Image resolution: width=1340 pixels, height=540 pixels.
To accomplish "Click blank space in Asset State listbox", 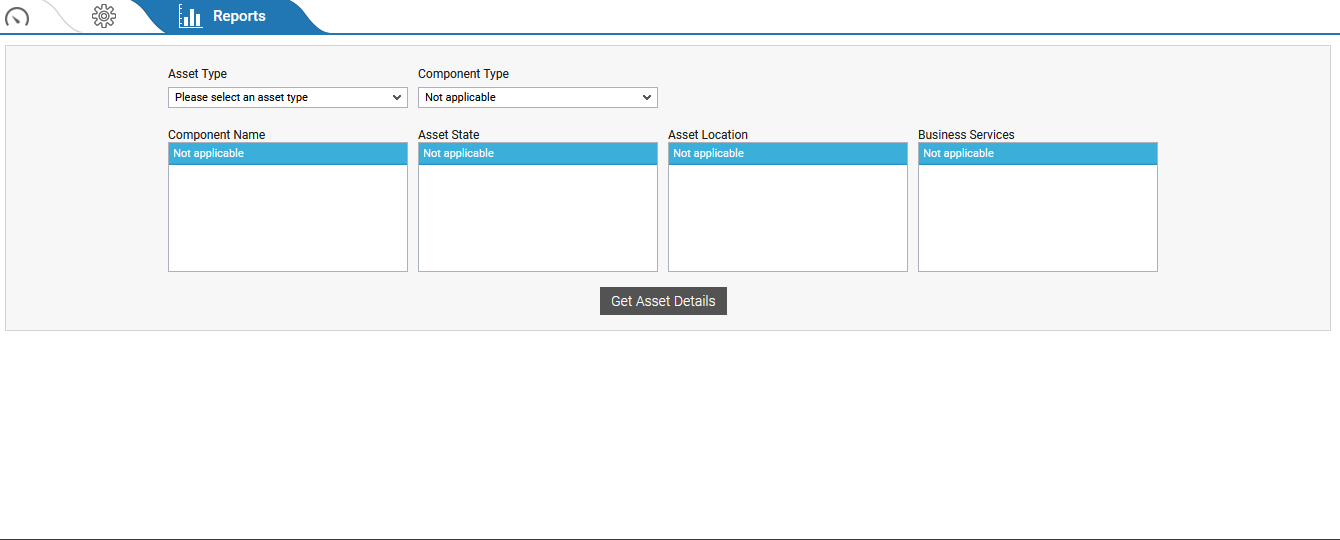I will [x=538, y=220].
